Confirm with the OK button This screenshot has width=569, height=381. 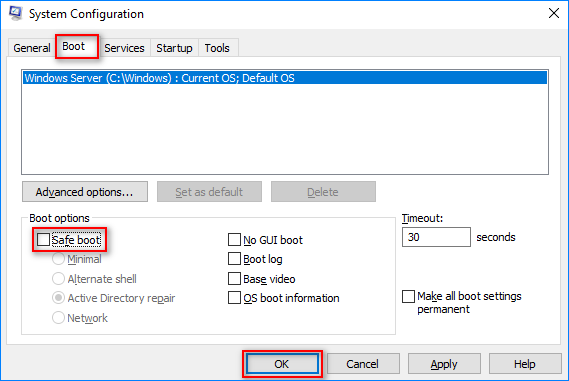point(282,364)
